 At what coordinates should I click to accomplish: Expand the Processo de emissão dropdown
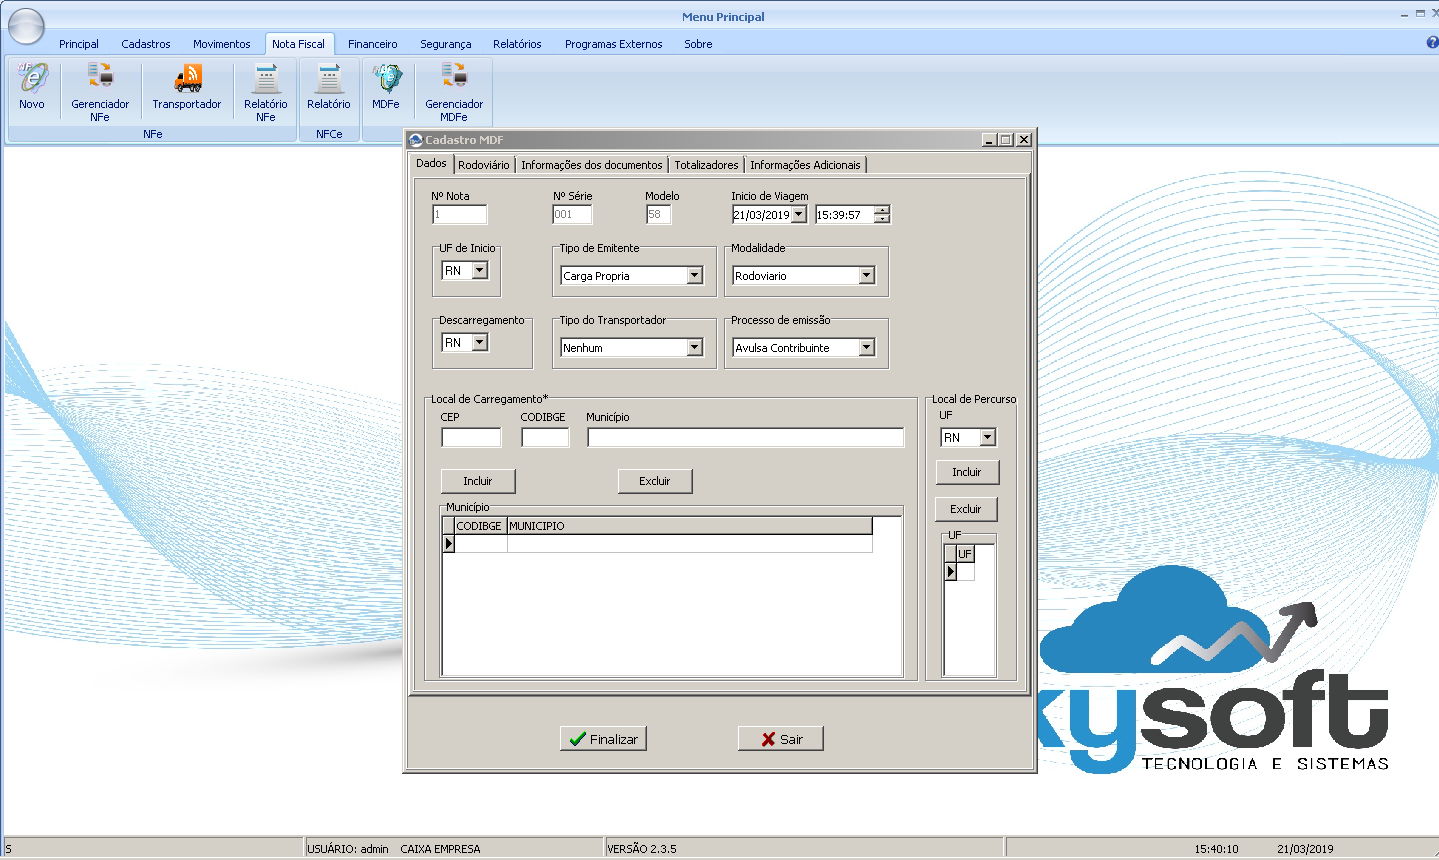[867, 348]
